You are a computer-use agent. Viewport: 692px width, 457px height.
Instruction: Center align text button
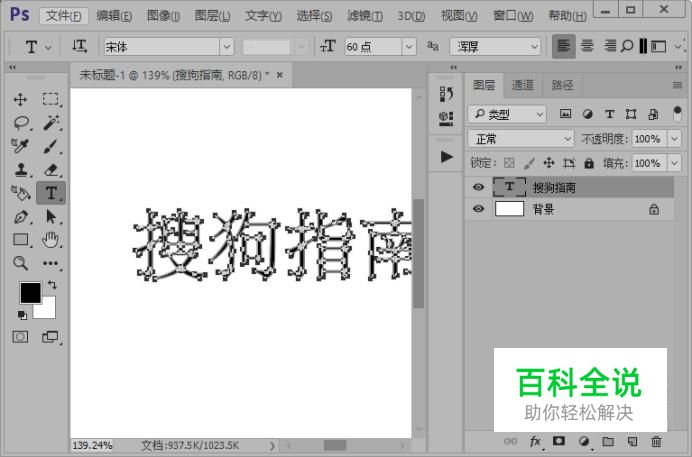tap(587, 46)
